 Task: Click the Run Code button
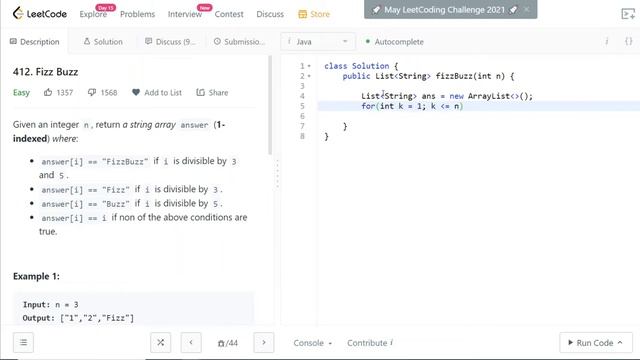coord(596,342)
